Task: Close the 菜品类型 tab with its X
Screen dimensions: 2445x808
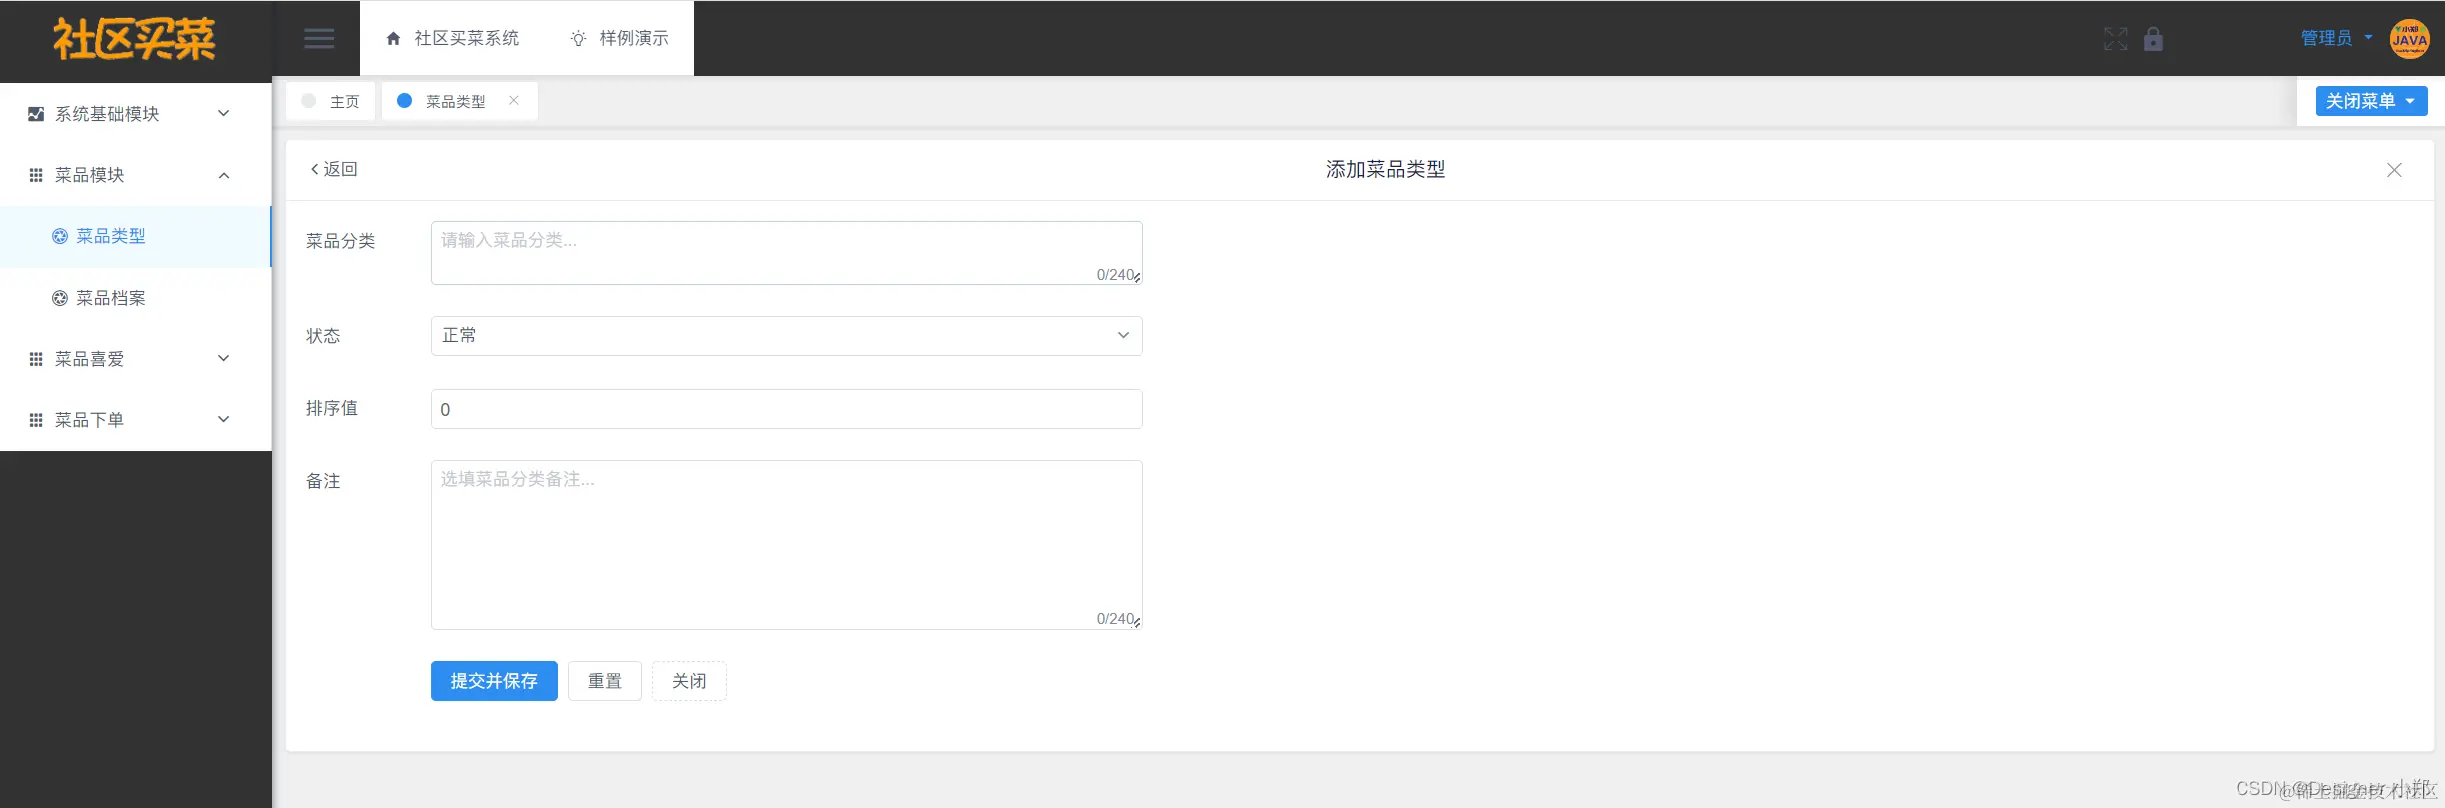Action: pos(514,100)
